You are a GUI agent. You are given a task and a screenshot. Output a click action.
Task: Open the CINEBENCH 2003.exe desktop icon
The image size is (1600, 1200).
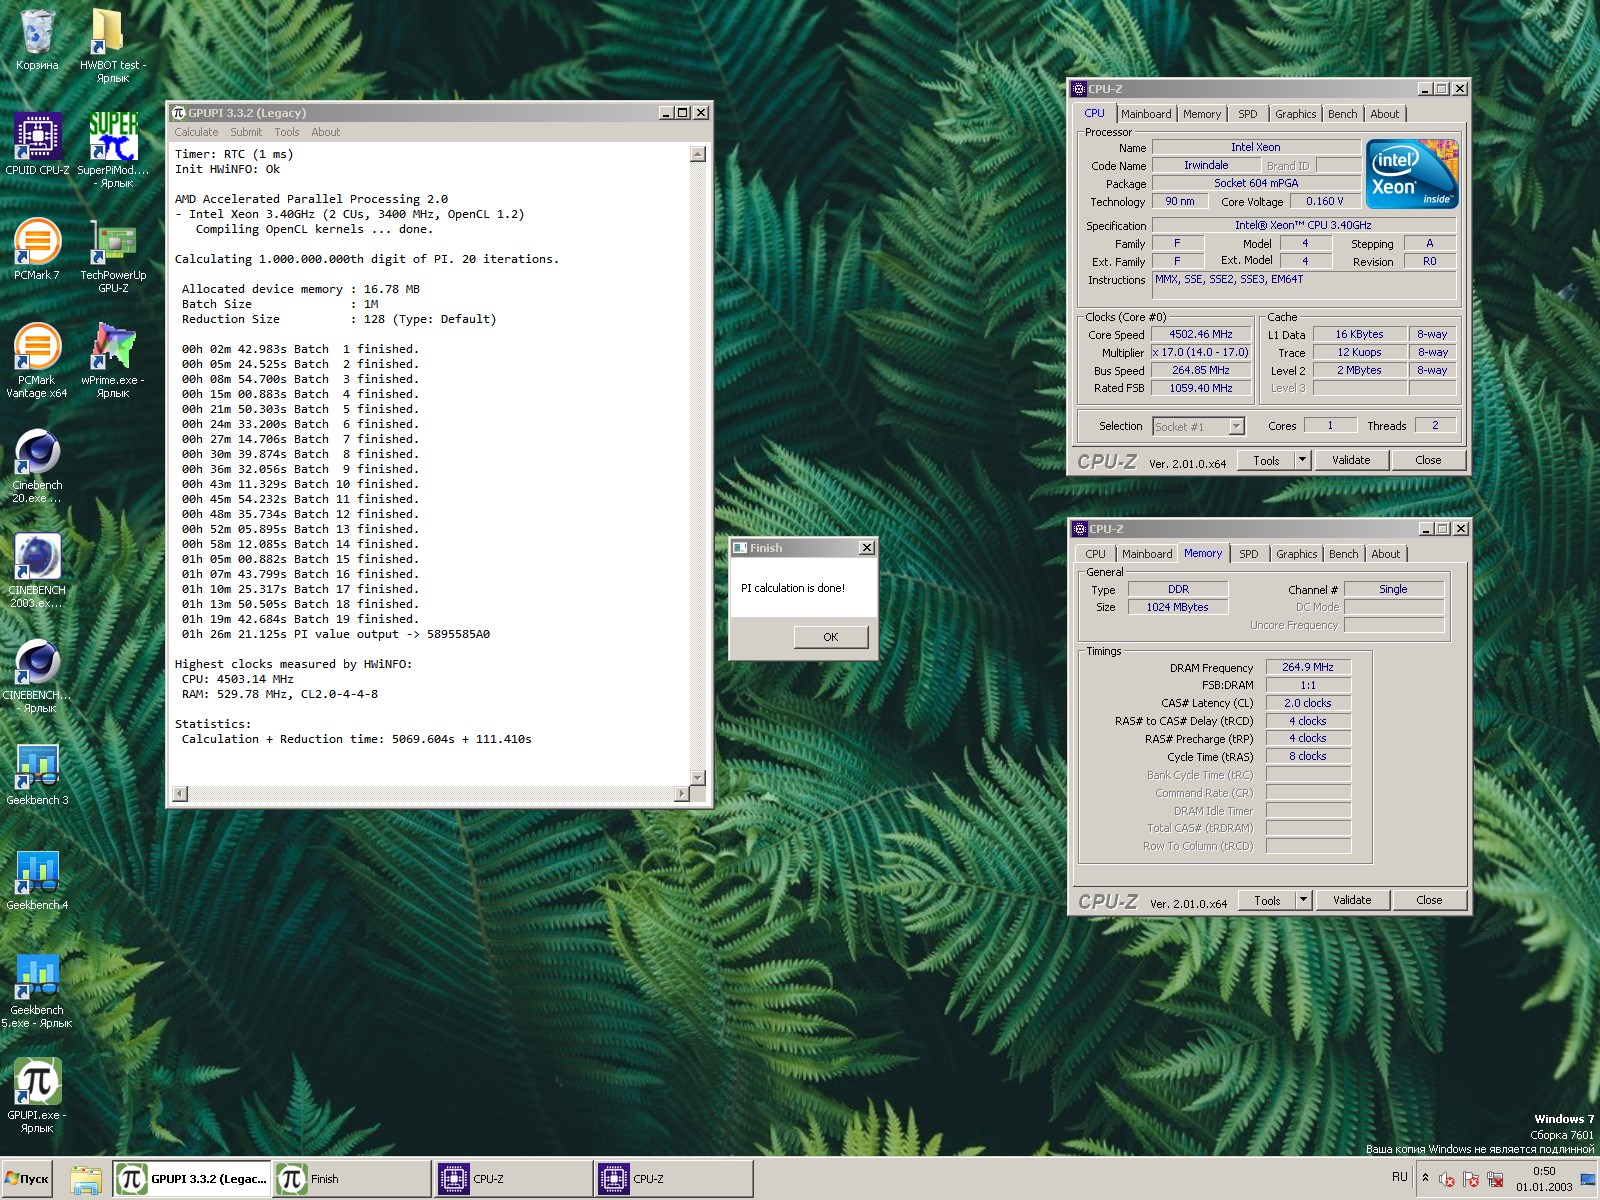pyautogui.click(x=37, y=570)
